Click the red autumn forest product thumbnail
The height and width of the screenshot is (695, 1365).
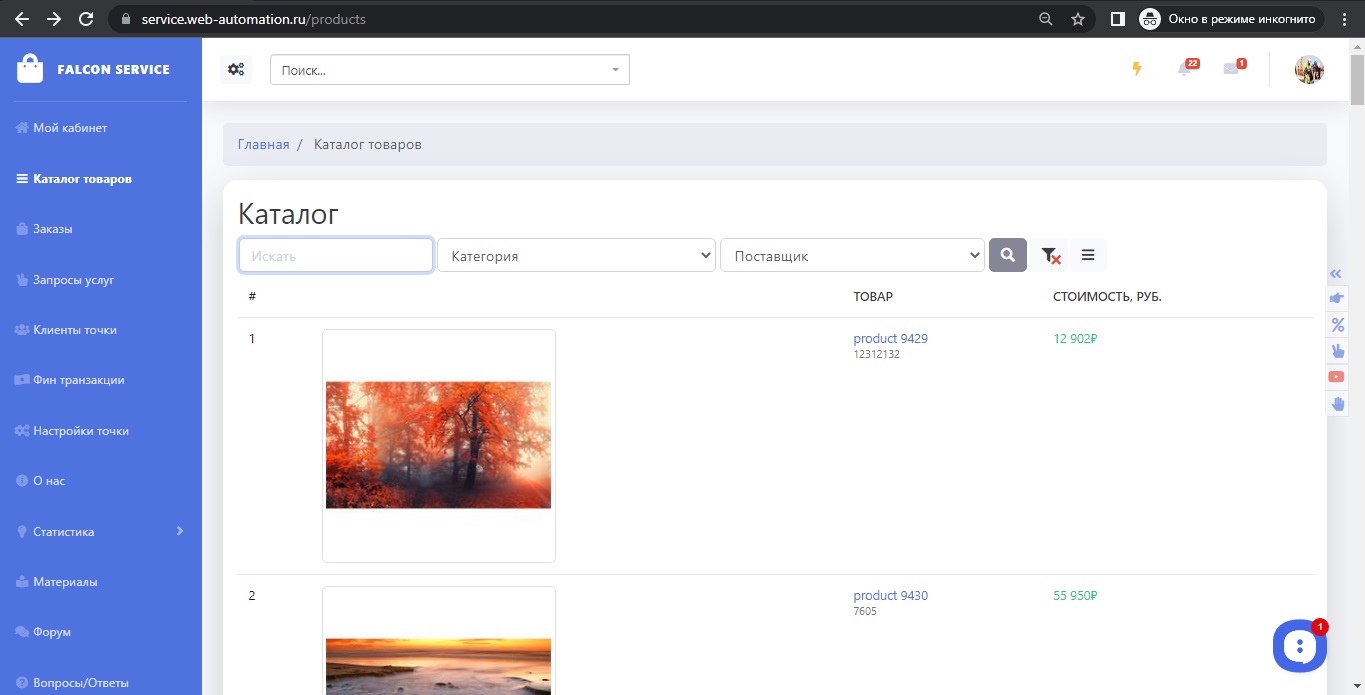[438, 445]
